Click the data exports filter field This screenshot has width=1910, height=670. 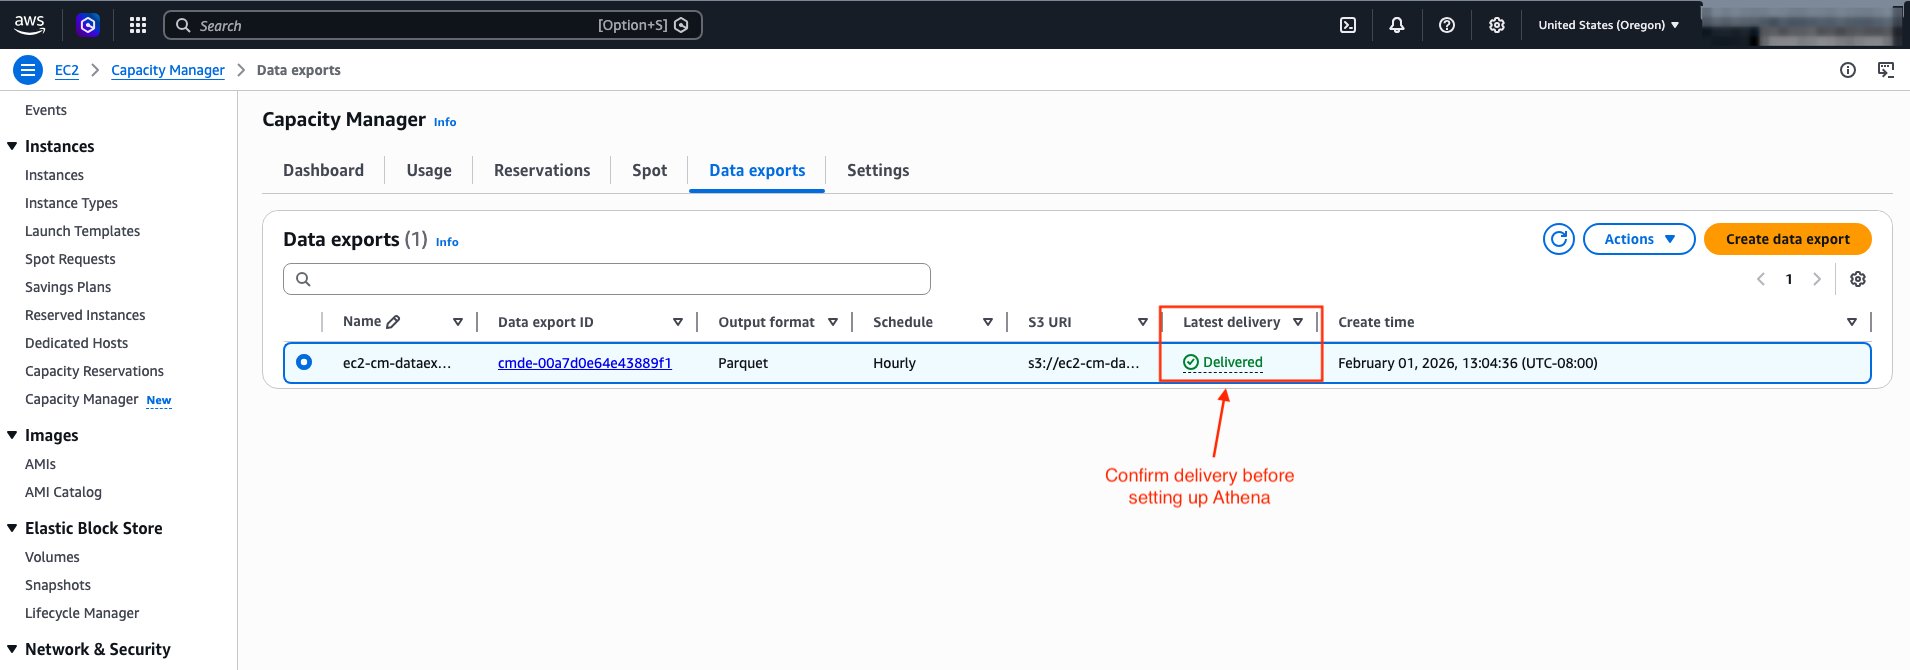tap(607, 279)
